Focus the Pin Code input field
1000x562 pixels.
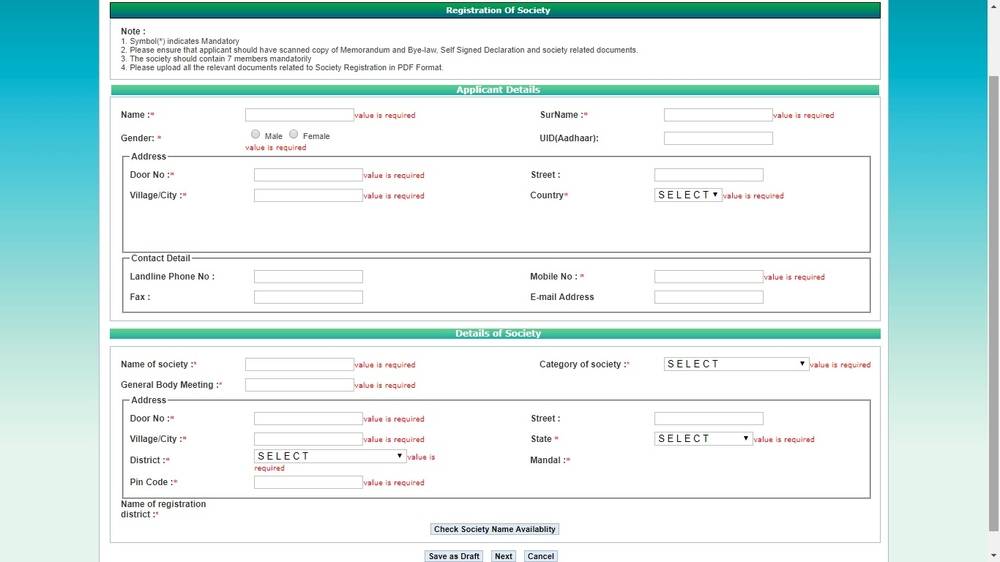click(308, 482)
